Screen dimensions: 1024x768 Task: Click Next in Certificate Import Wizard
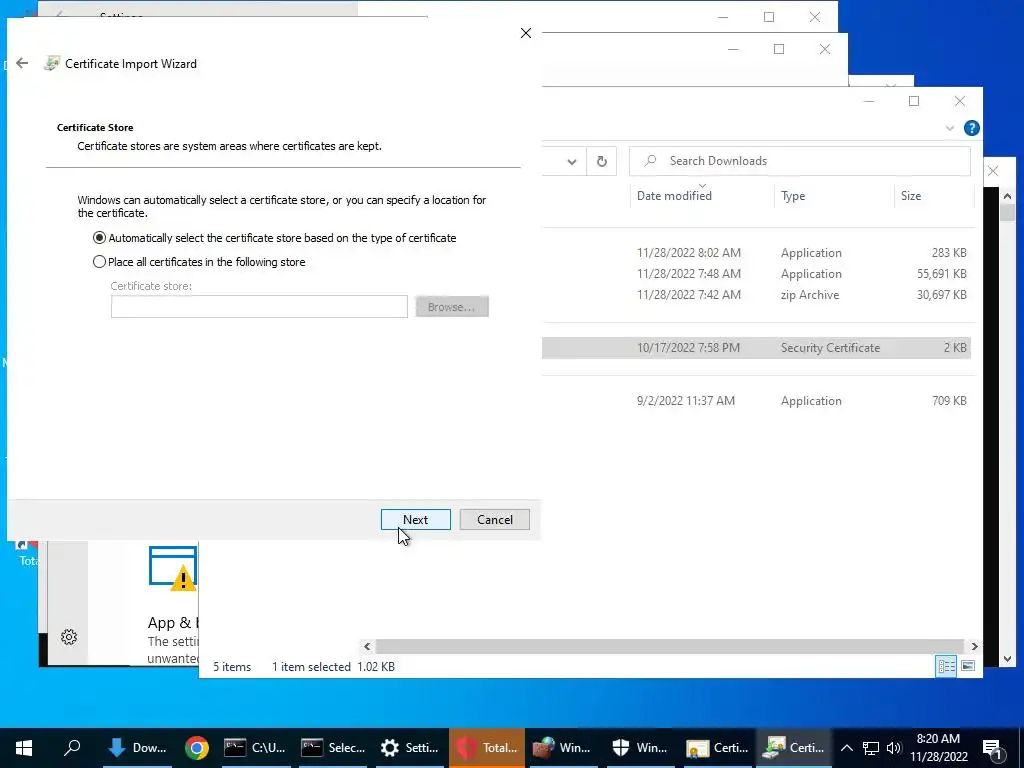415,519
